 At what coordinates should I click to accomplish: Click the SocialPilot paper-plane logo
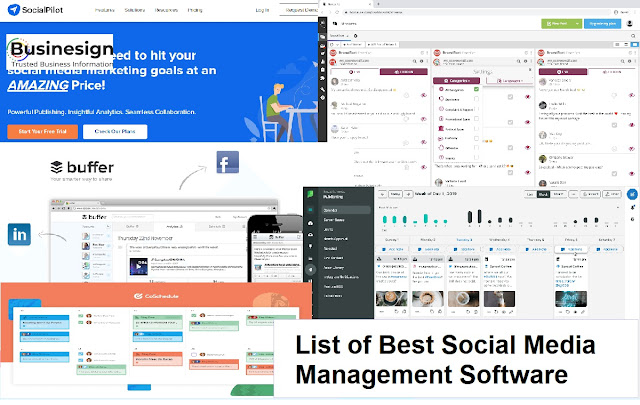point(14,9)
